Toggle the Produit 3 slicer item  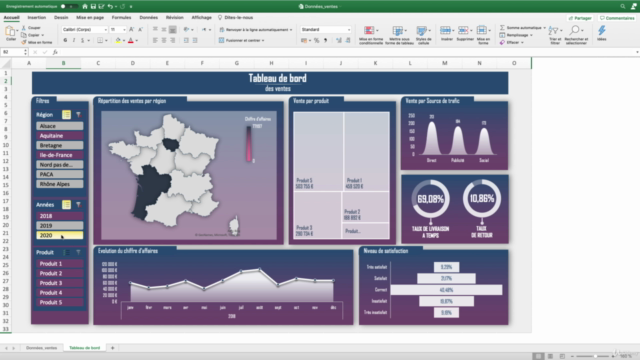[60, 283]
